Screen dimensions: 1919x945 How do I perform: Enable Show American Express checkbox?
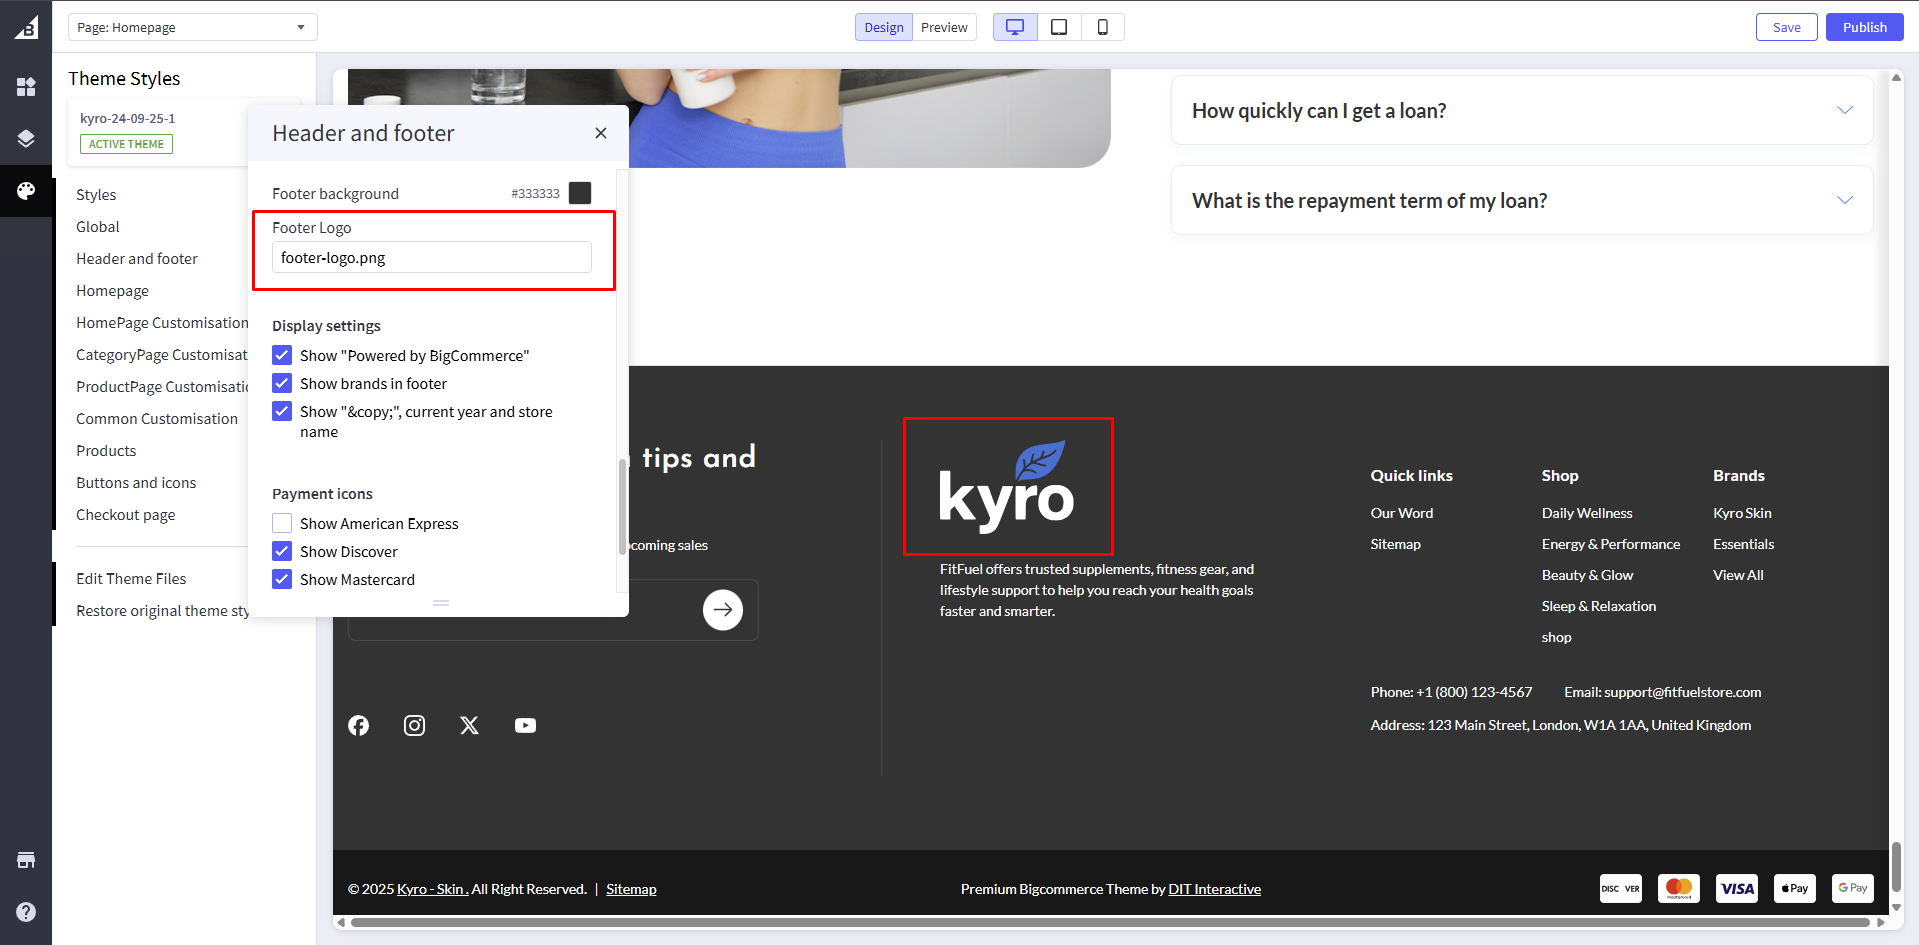[x=282, y=523]
